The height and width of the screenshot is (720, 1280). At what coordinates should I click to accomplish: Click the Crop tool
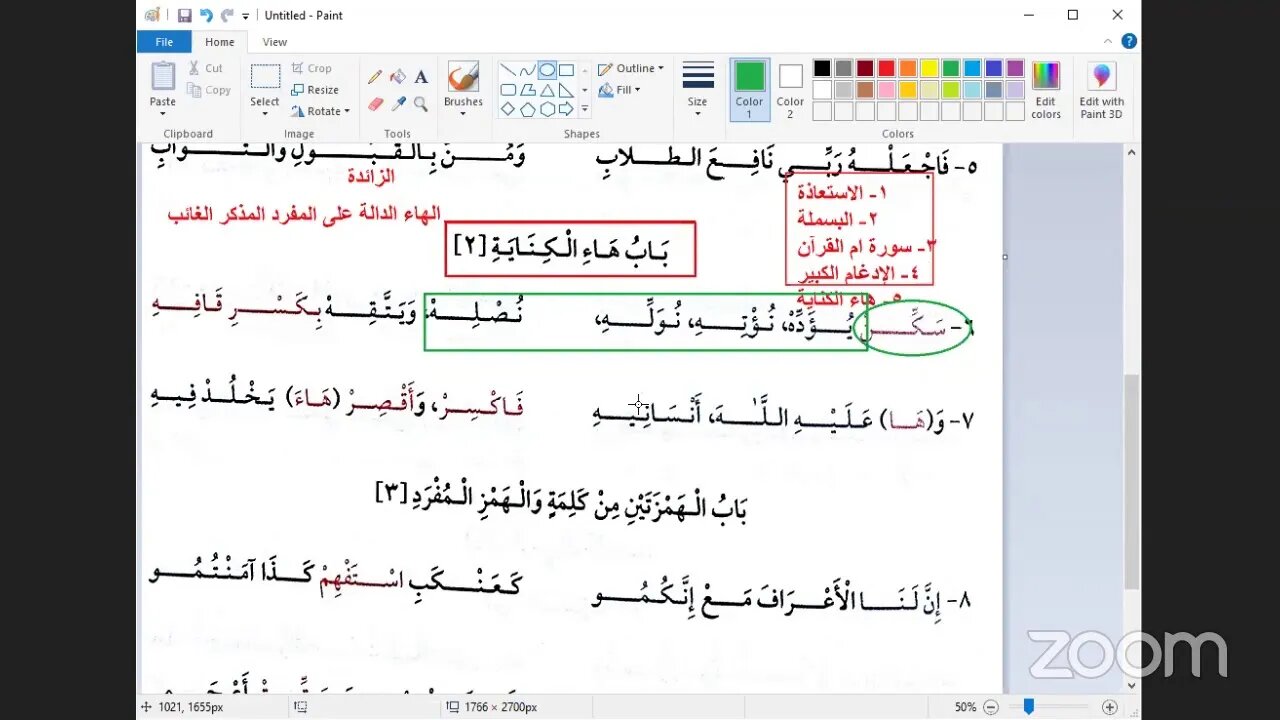[x=311, y=68]
